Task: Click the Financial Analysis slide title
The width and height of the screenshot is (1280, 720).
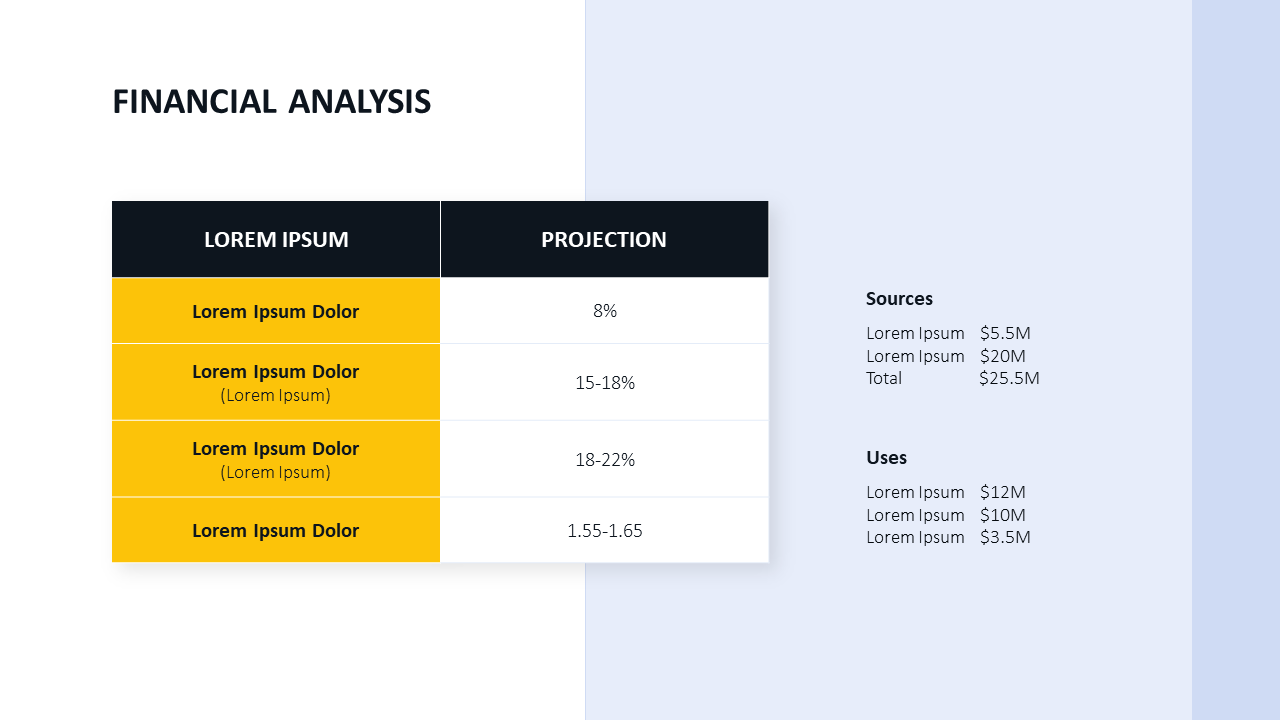Action: click(x=271, y=102)
